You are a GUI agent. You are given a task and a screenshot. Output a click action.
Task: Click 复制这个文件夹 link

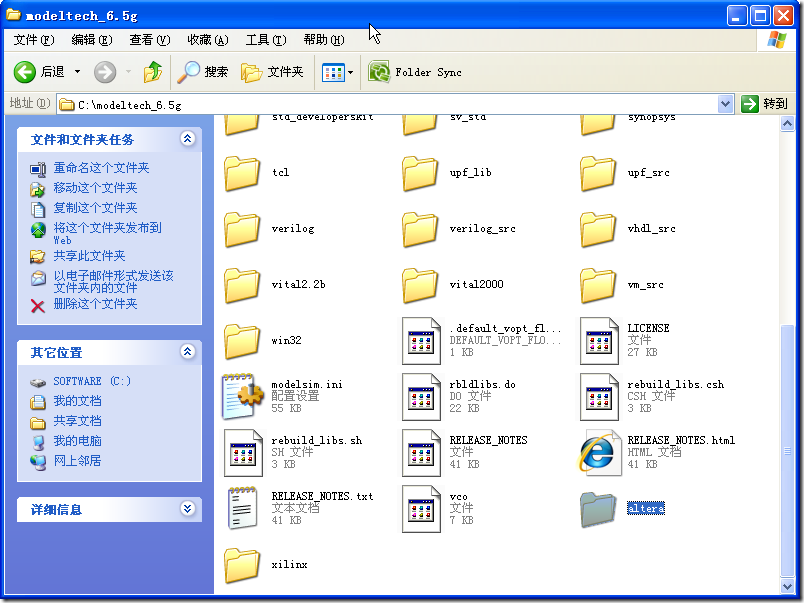[95, 208]
